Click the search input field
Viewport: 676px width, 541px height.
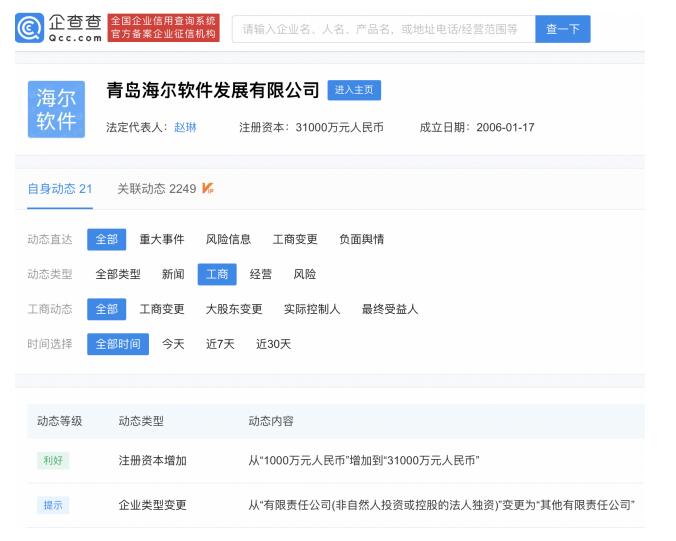click(x=383, y=29)
